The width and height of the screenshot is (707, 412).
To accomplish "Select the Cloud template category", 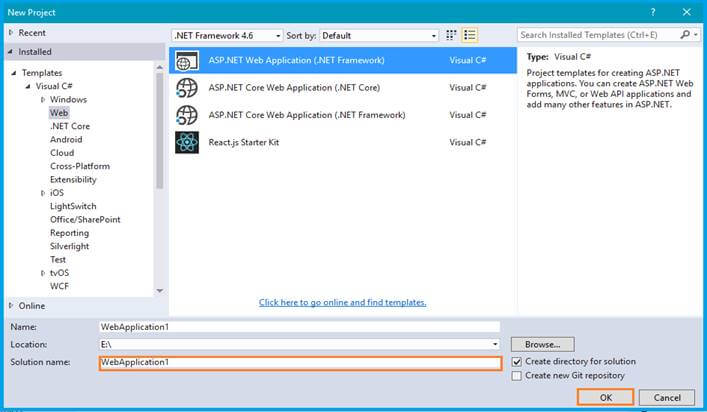I will (x=62, y=153).
